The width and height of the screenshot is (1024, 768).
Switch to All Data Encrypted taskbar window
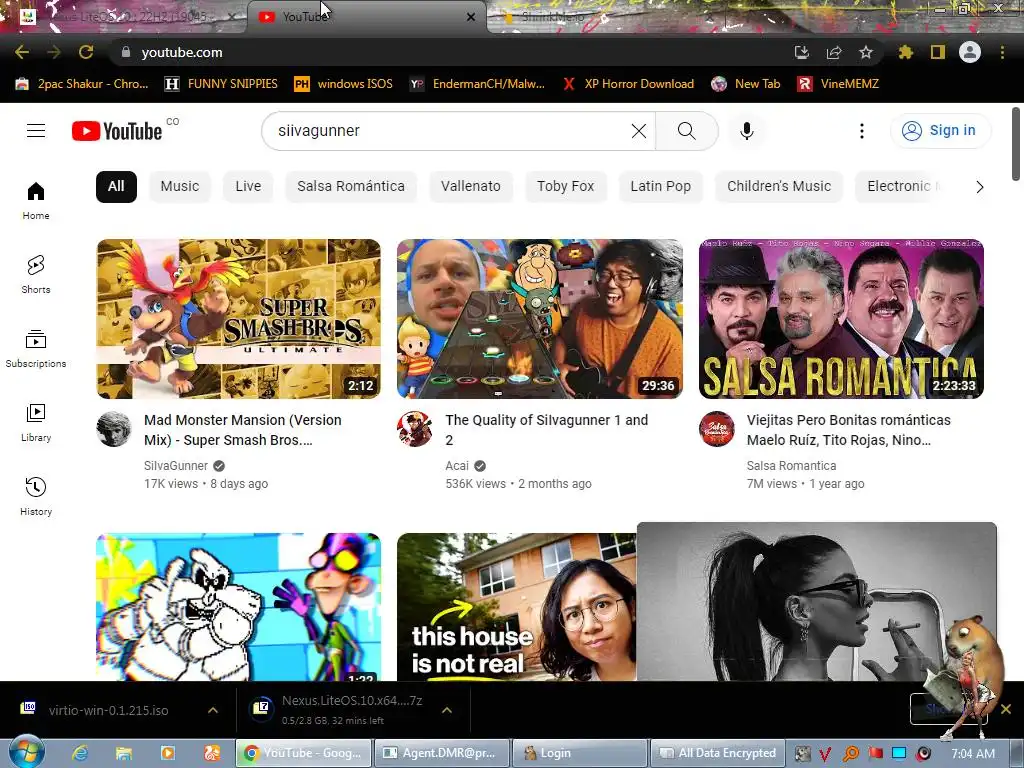tap(717, 753)
